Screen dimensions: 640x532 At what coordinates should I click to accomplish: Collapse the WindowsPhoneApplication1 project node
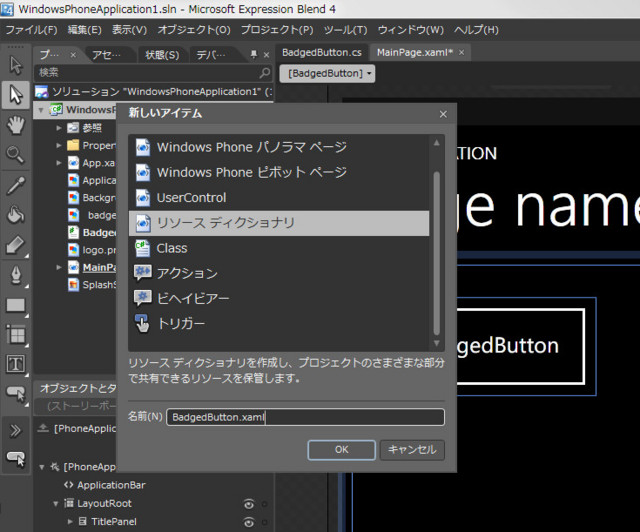[40, 110]
